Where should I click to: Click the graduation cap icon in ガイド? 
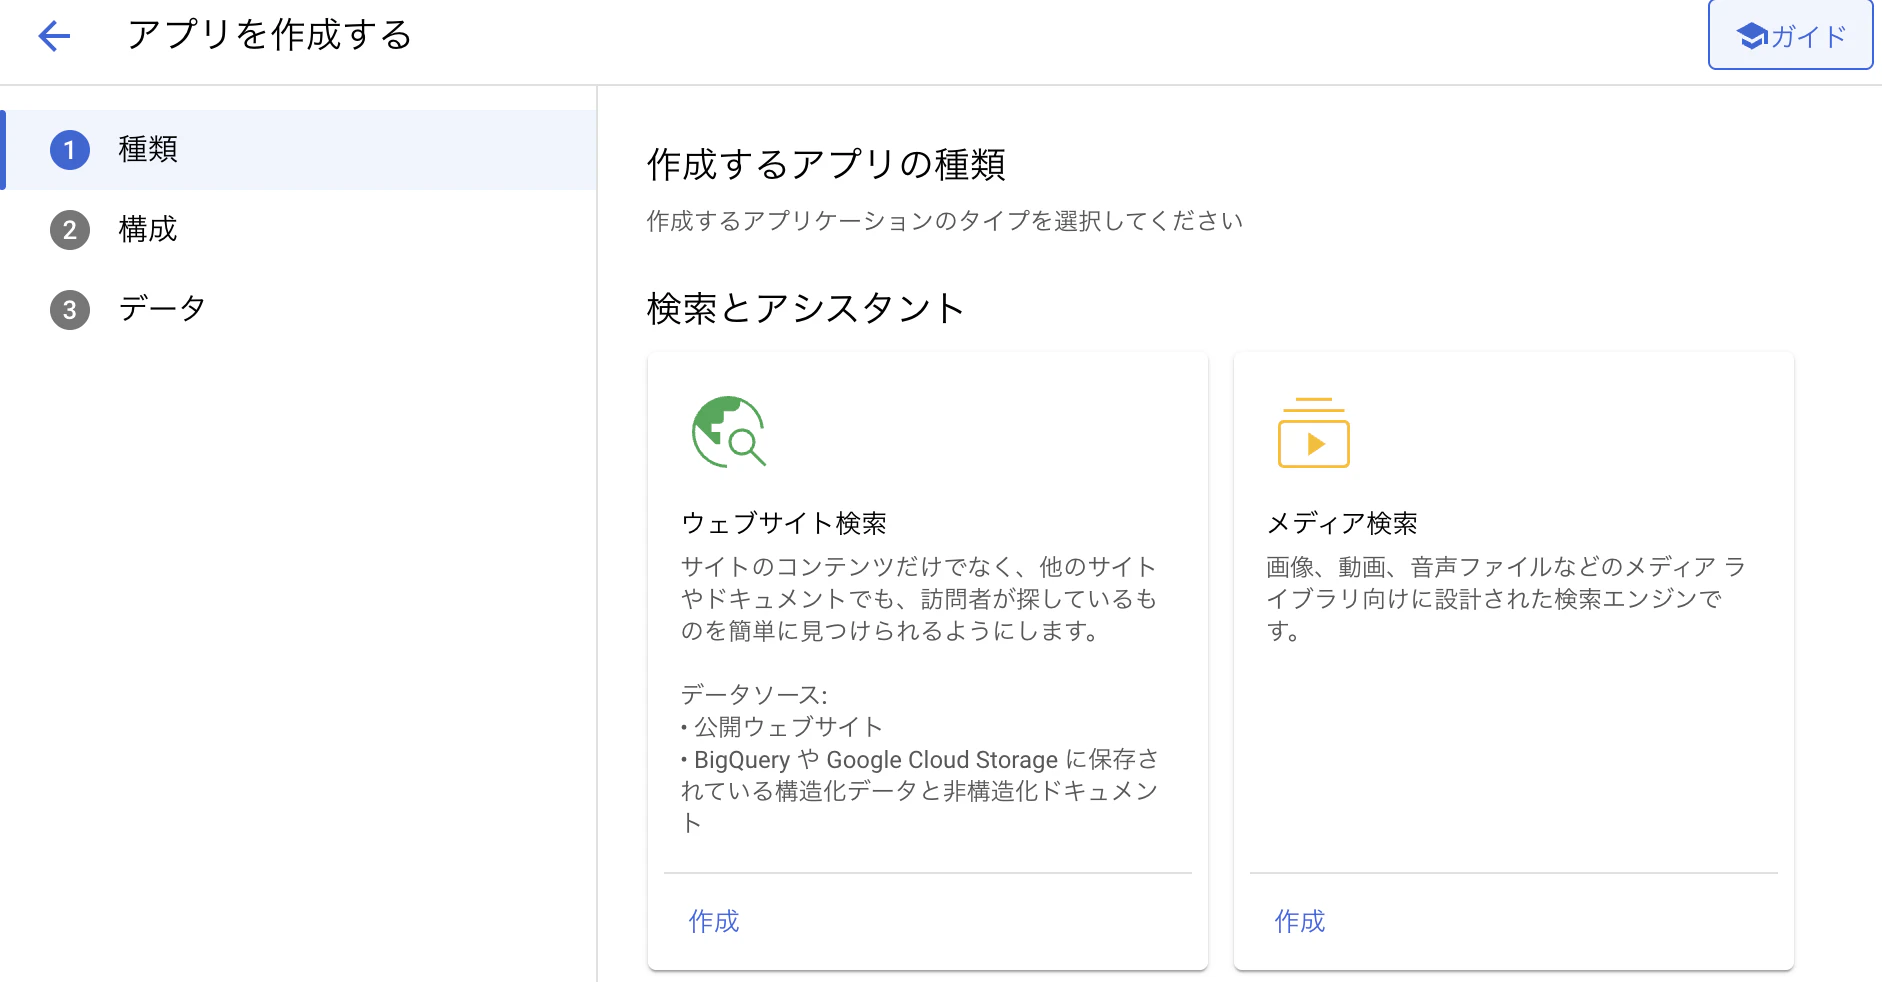click(1752, 36)
